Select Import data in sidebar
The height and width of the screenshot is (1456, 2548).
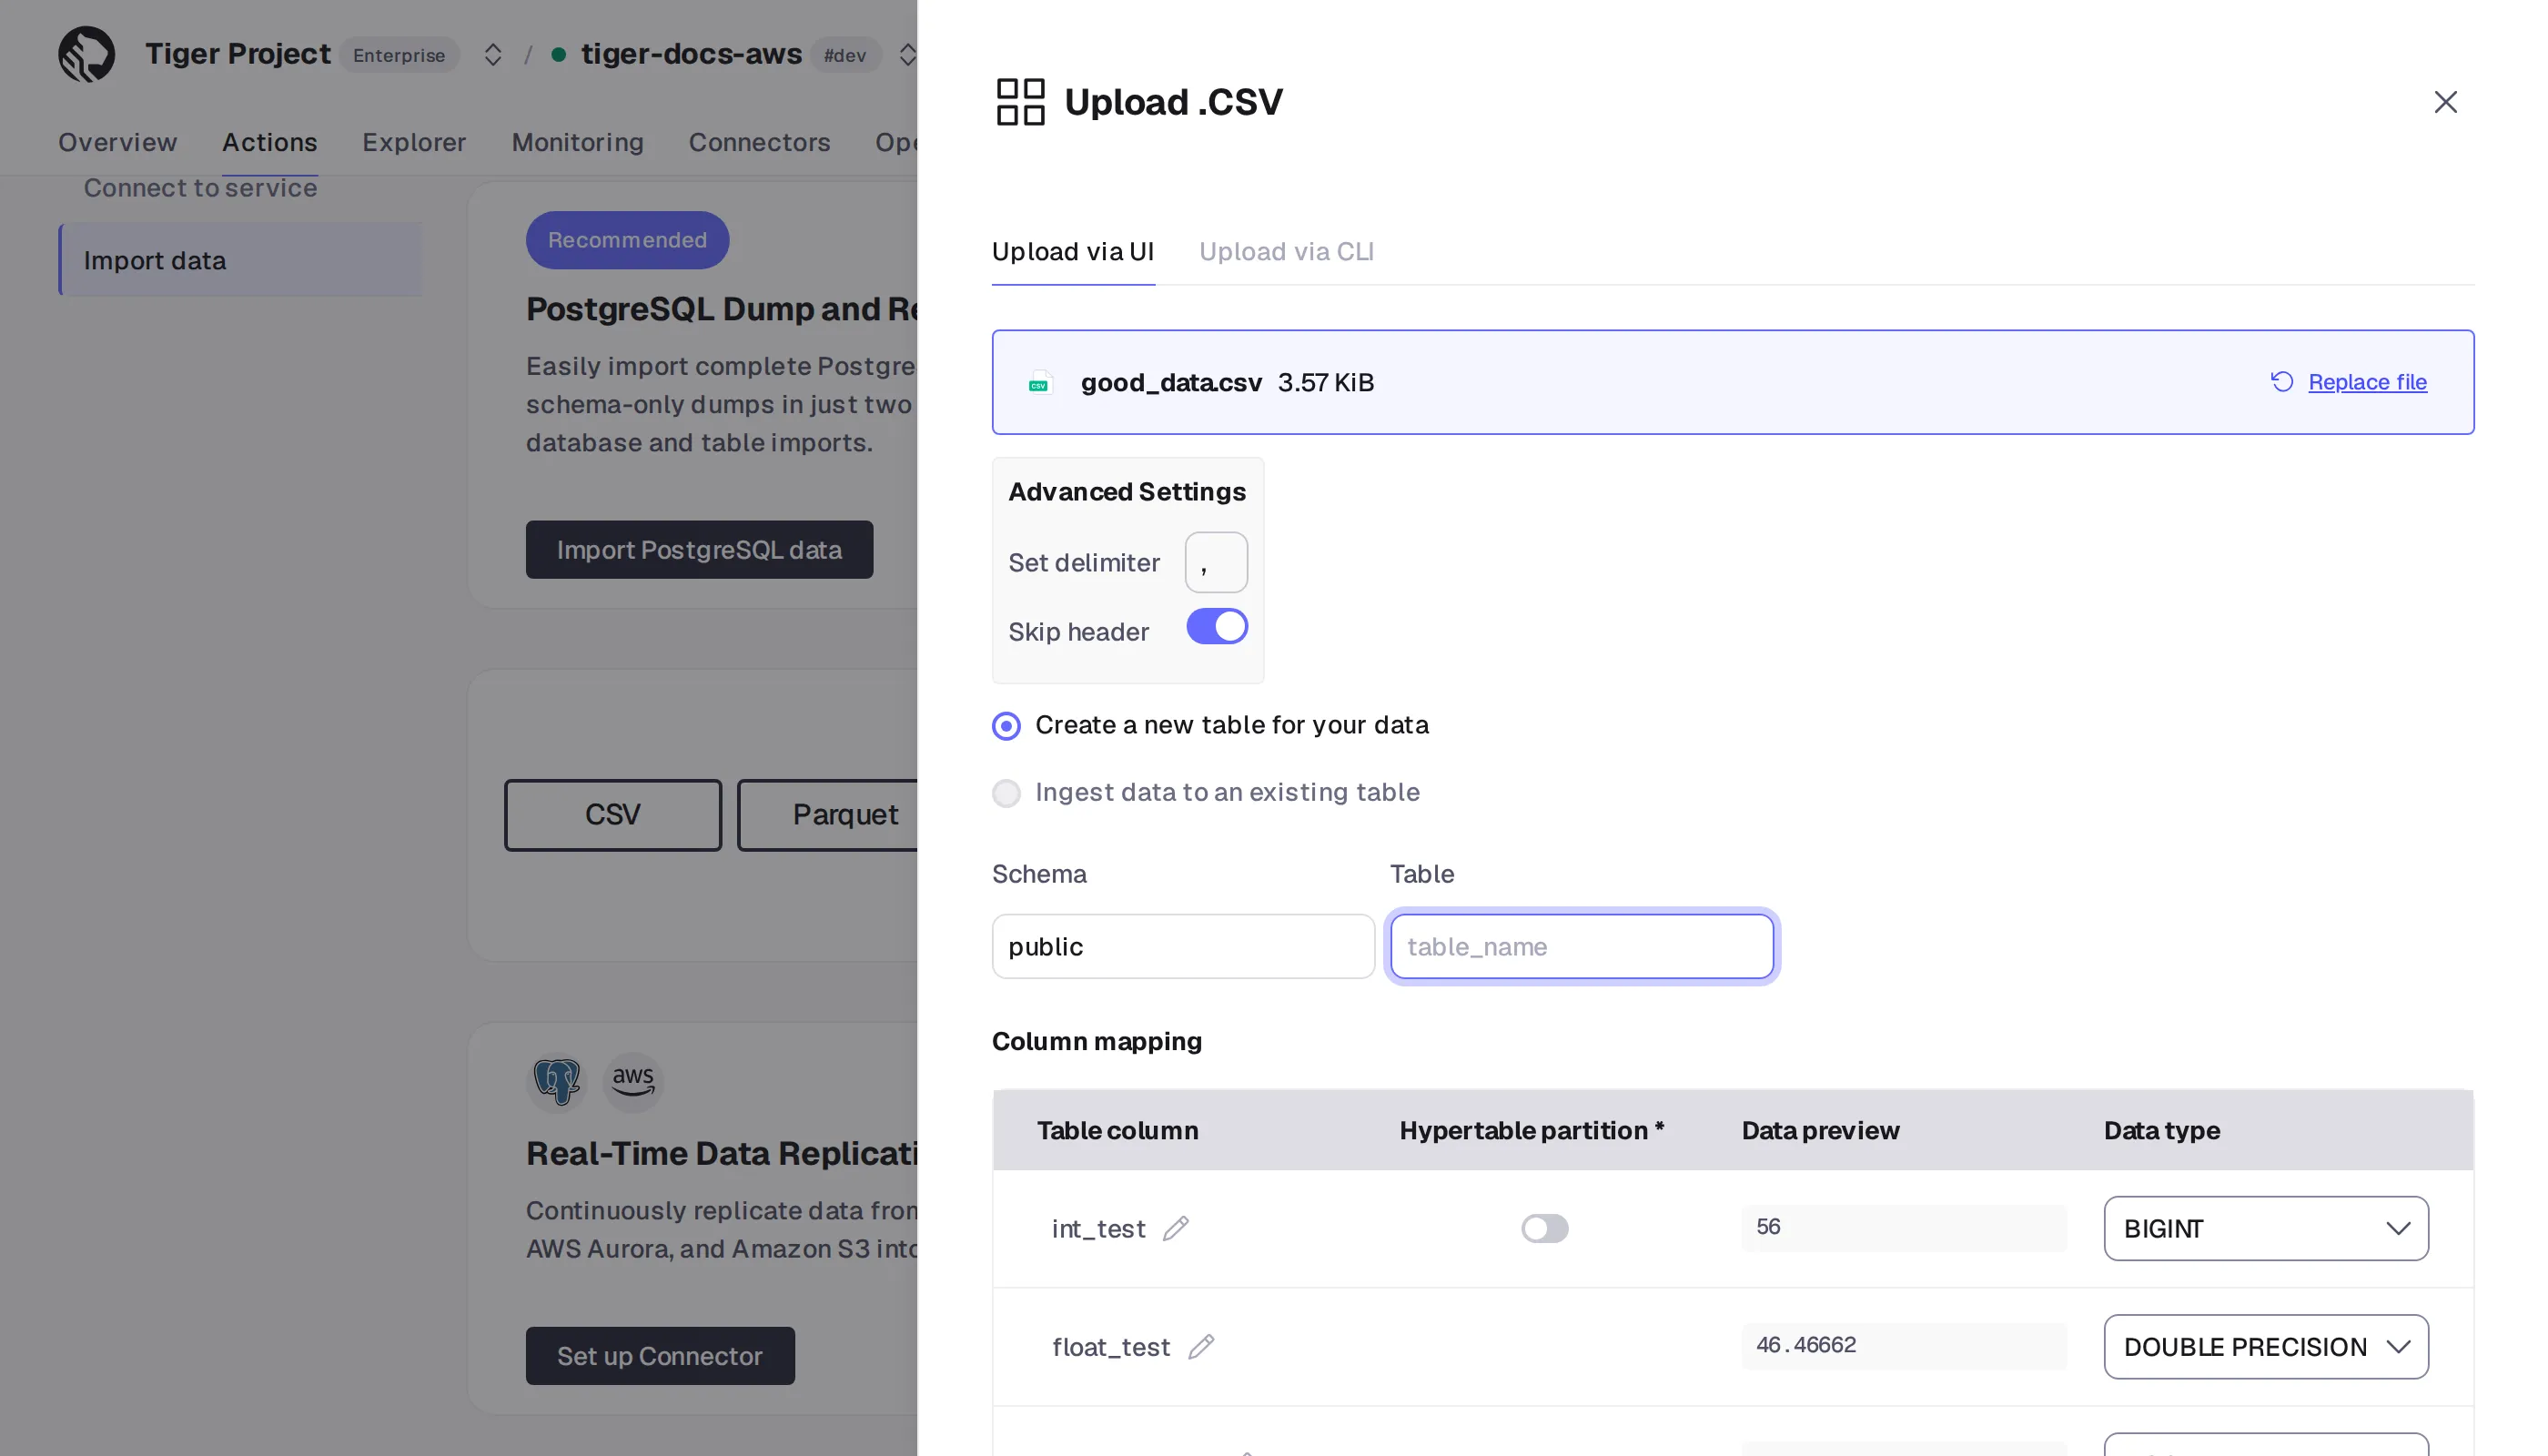coord(240,260)
